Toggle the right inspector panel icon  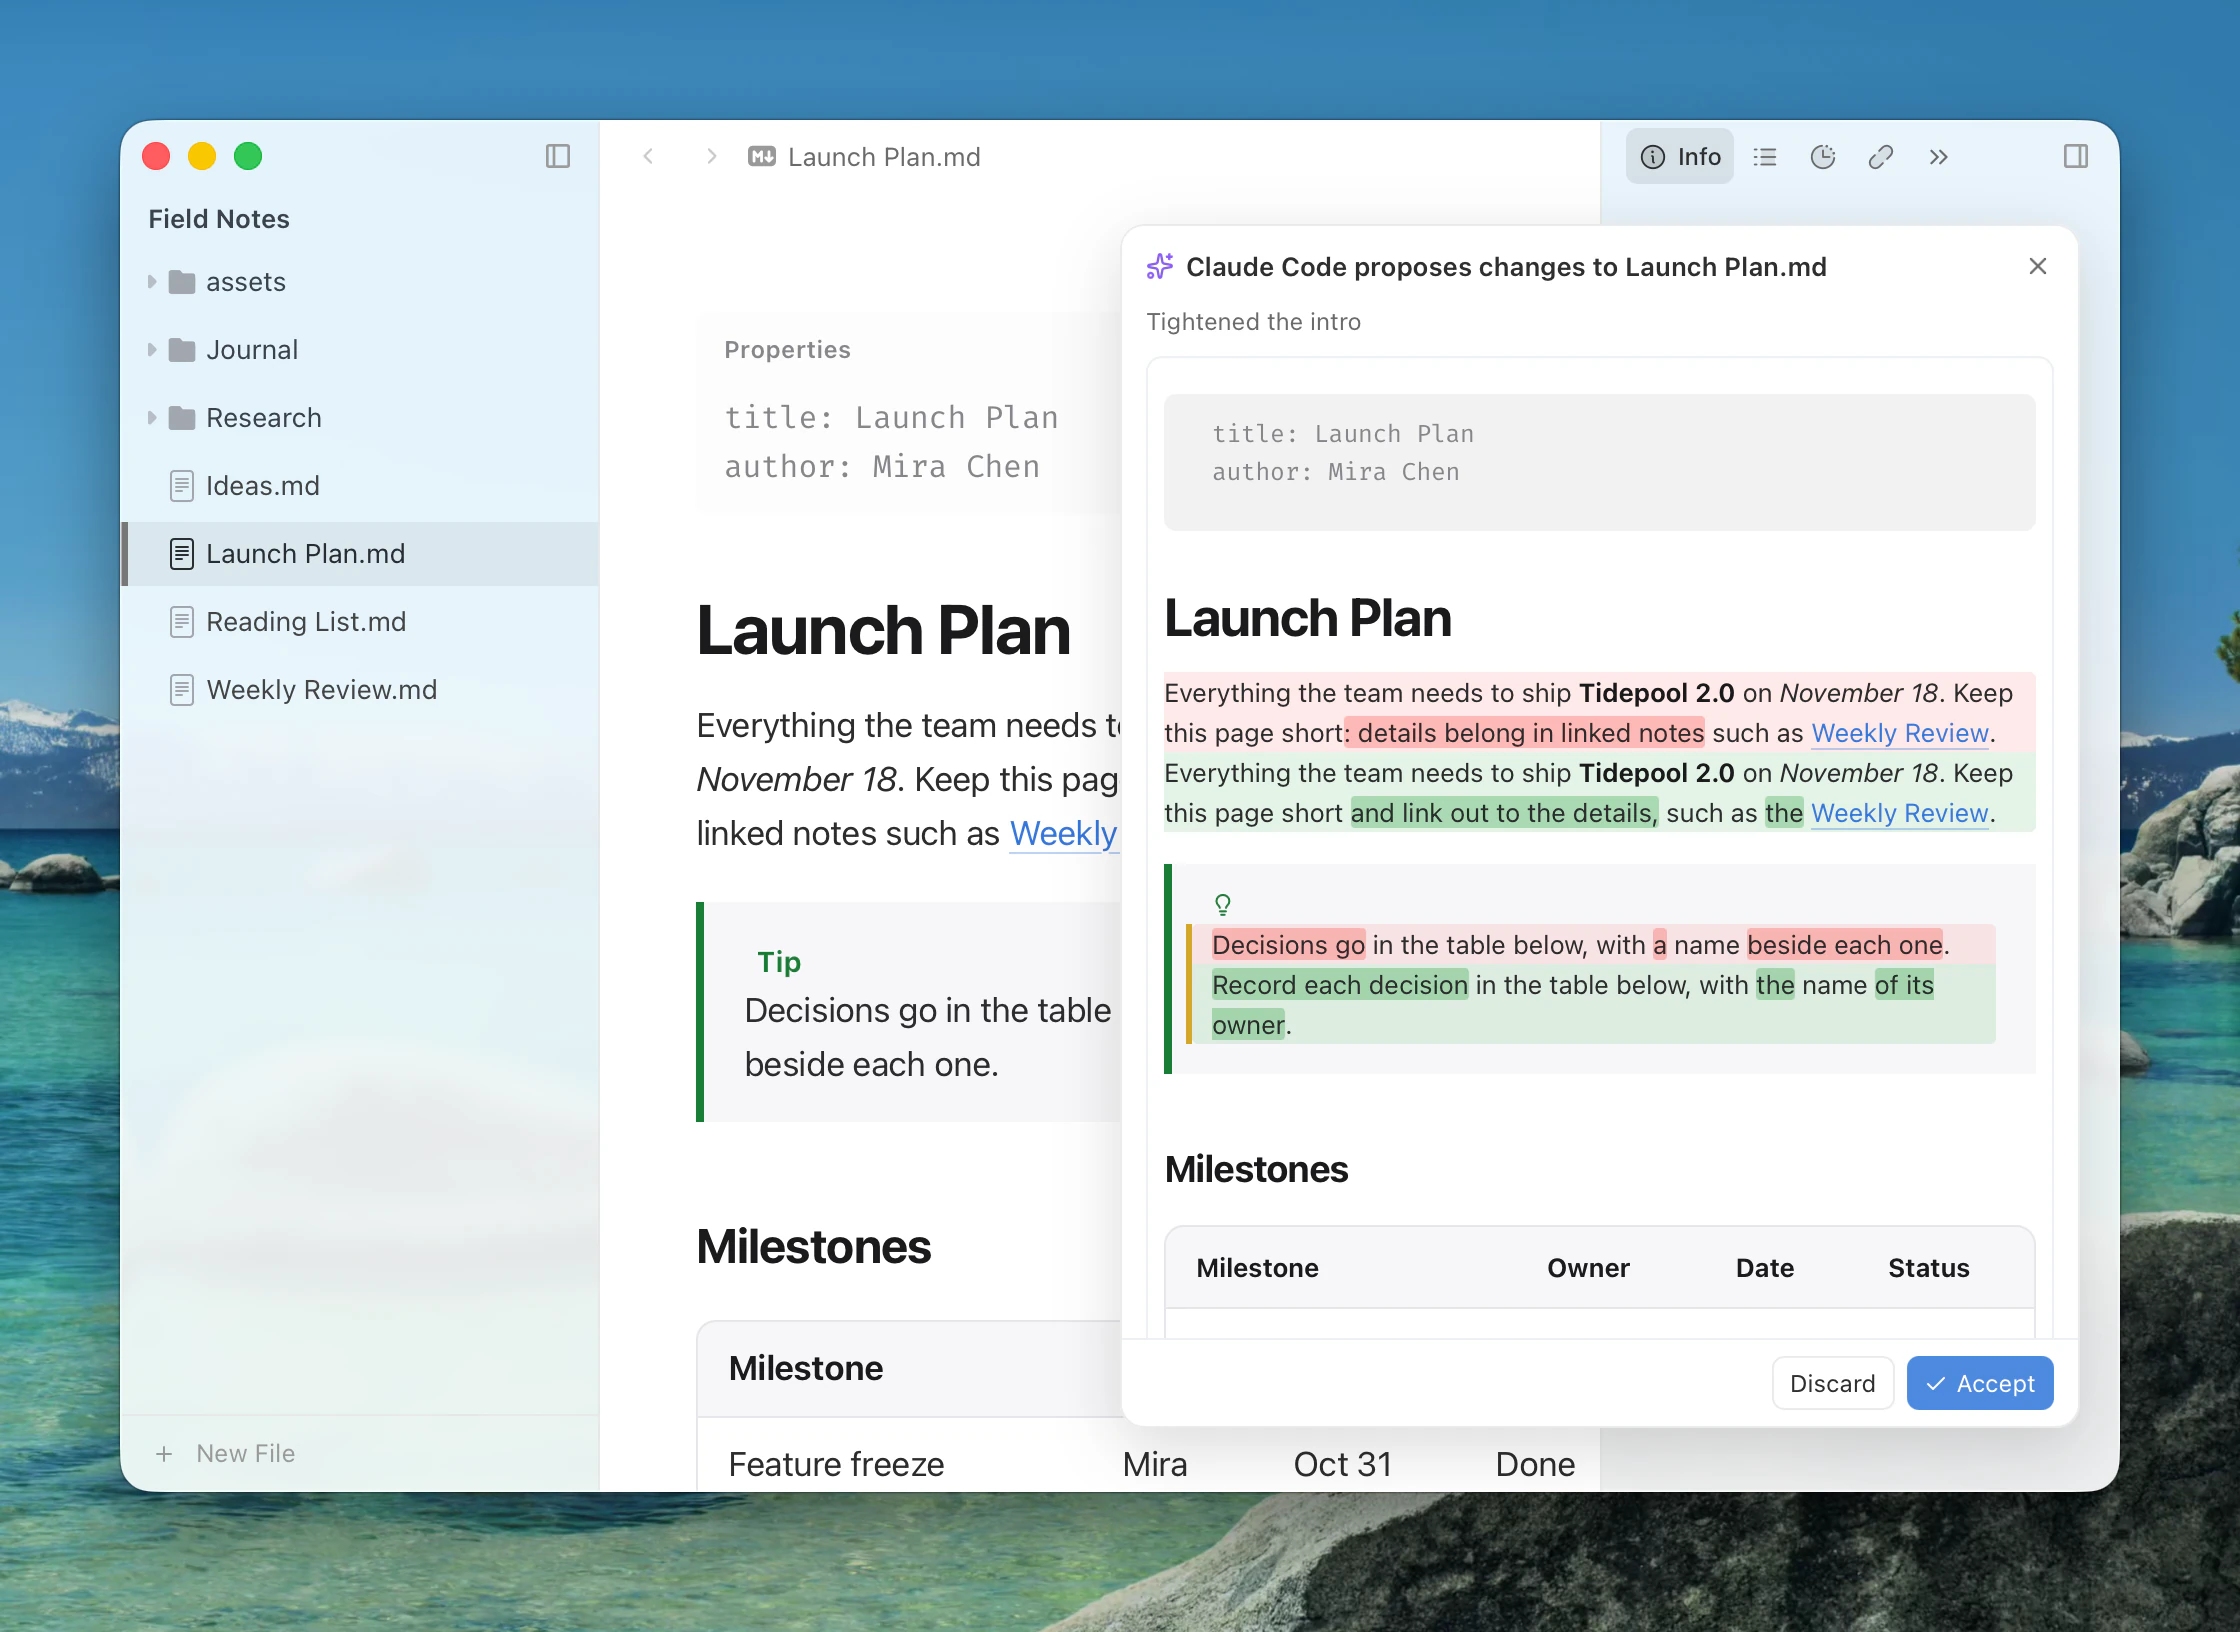[2076, 156]
